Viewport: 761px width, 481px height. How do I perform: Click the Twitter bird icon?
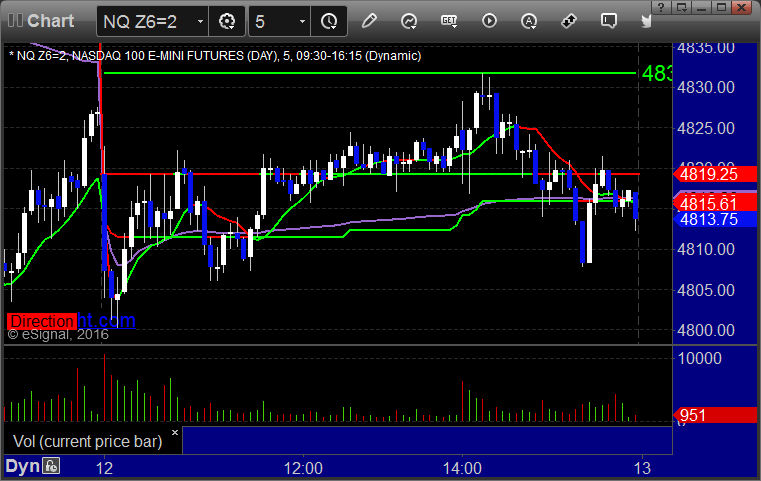pyautogui.click(x=646, y=21)
